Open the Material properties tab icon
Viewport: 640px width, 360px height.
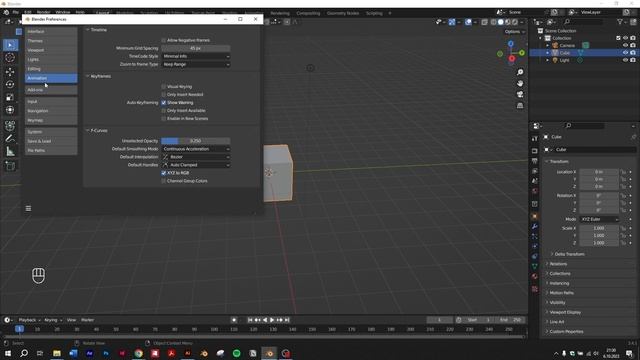tap(535, 277)
